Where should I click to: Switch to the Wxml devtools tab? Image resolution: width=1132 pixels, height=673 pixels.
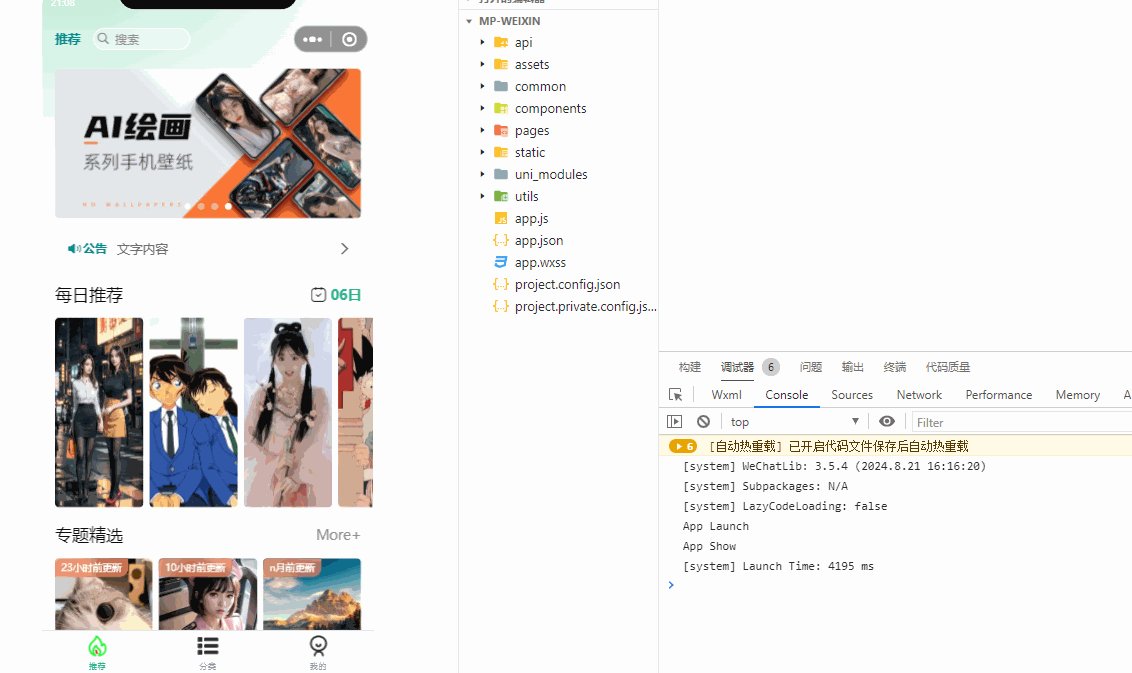(726, 395)
